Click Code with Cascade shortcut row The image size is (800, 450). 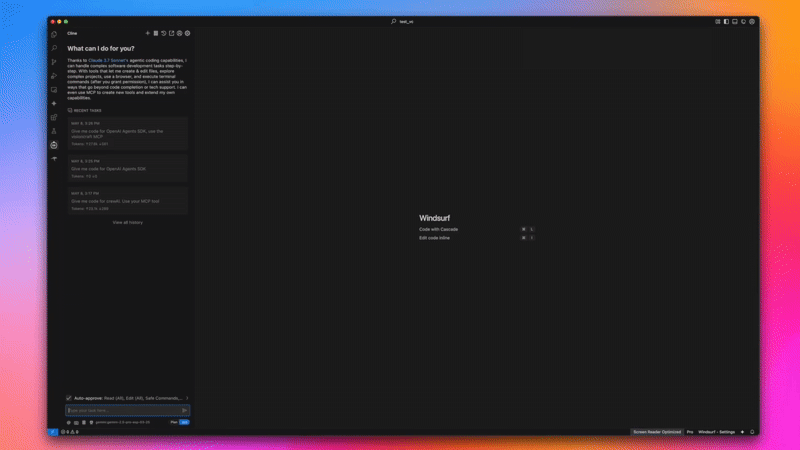[x=477, y=230]
